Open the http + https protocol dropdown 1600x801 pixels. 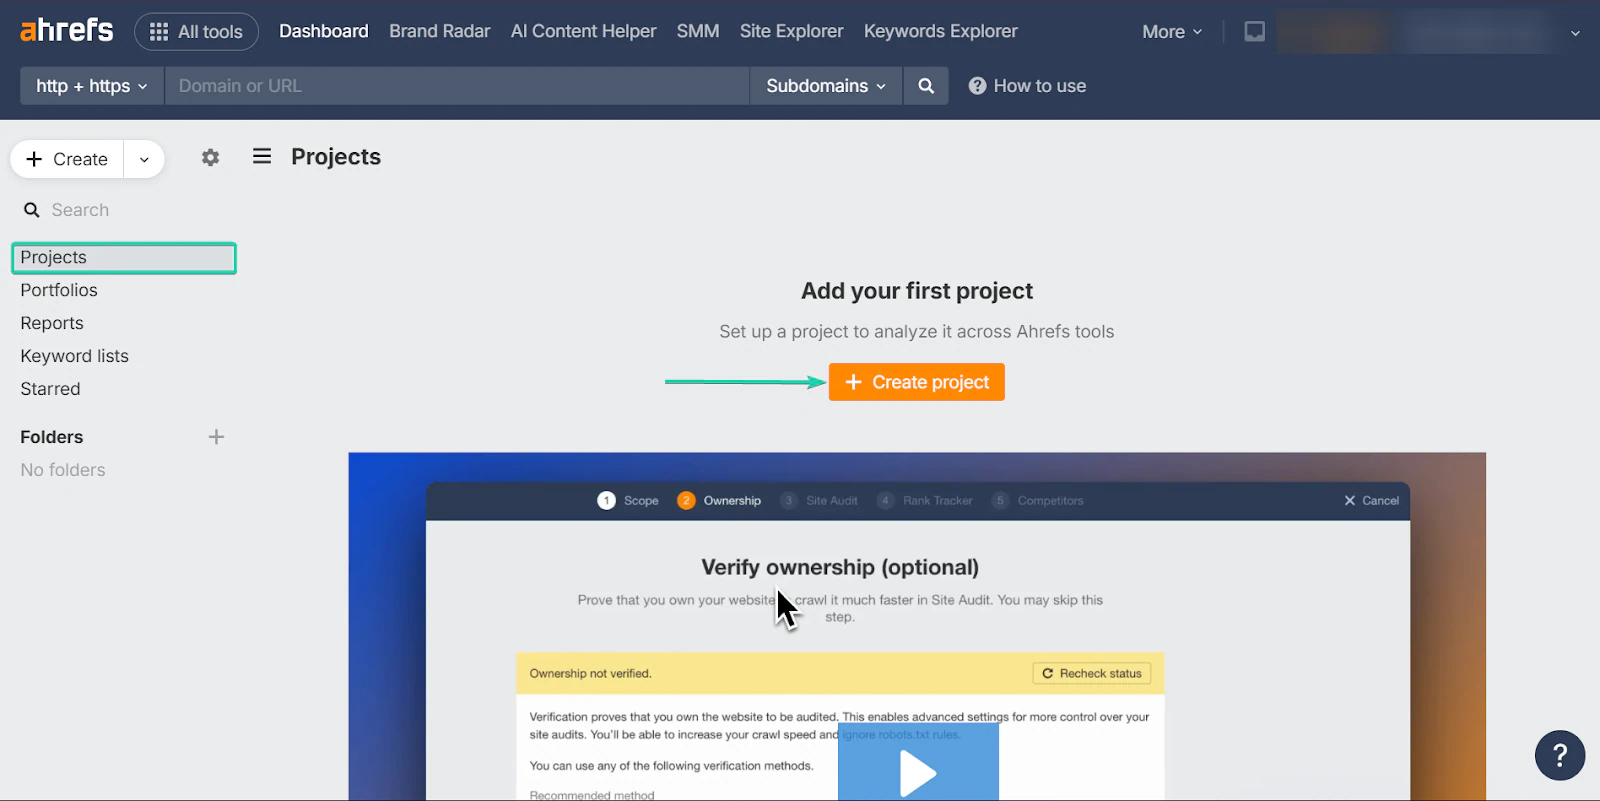coord(92,86)
